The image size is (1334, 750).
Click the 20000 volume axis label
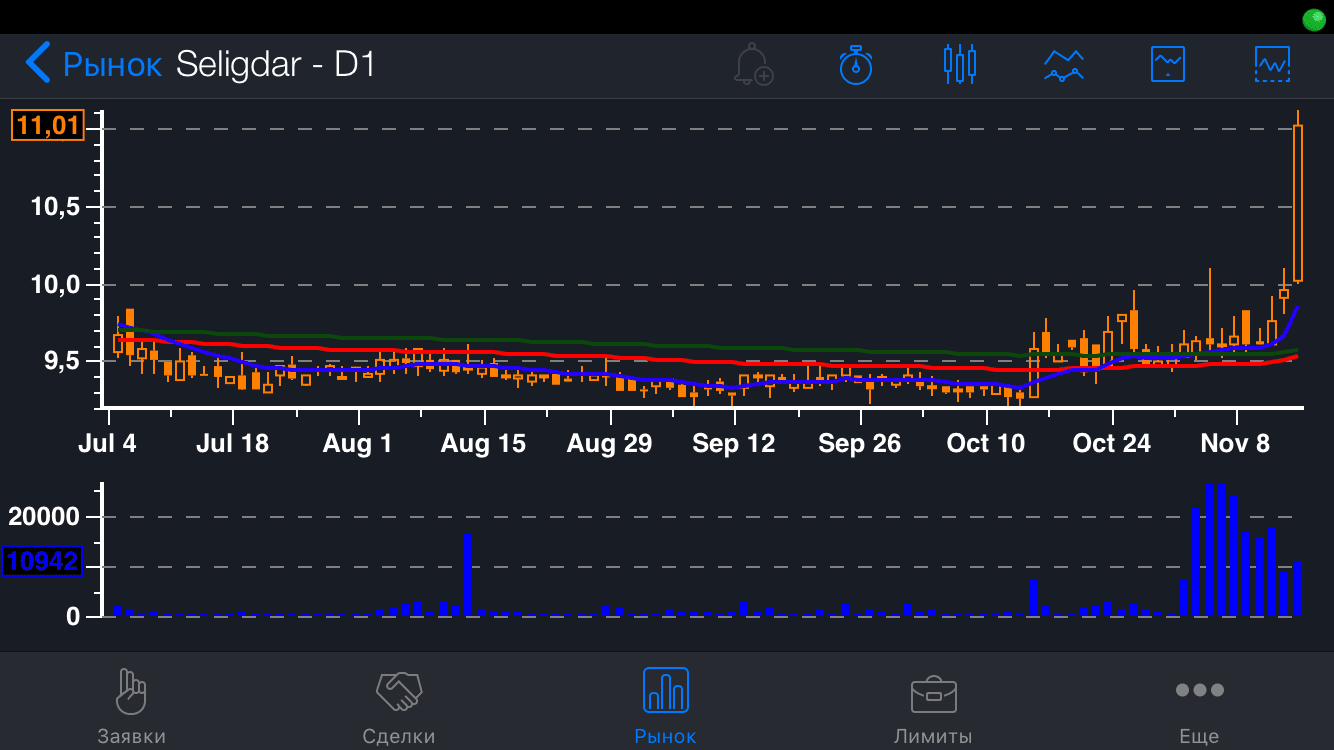(x=43, y=517)
